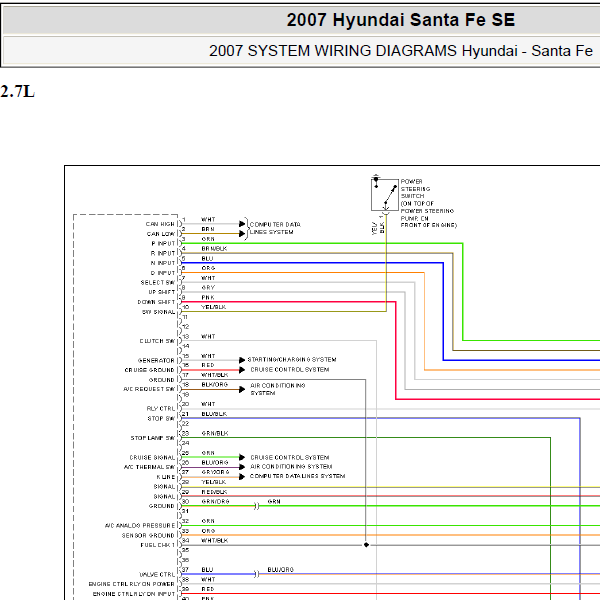Click the 'CLUTCH SW' pin label
The height and width of the screenshot is (600, 600).
coord(157,341)
